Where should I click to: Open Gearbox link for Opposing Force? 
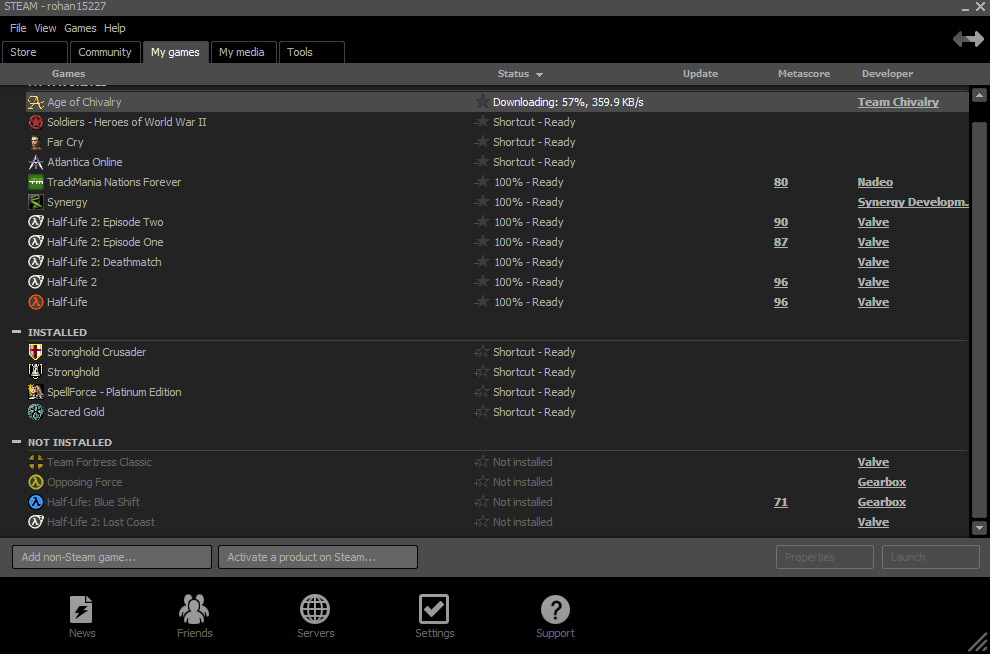(x=881, y=482)
